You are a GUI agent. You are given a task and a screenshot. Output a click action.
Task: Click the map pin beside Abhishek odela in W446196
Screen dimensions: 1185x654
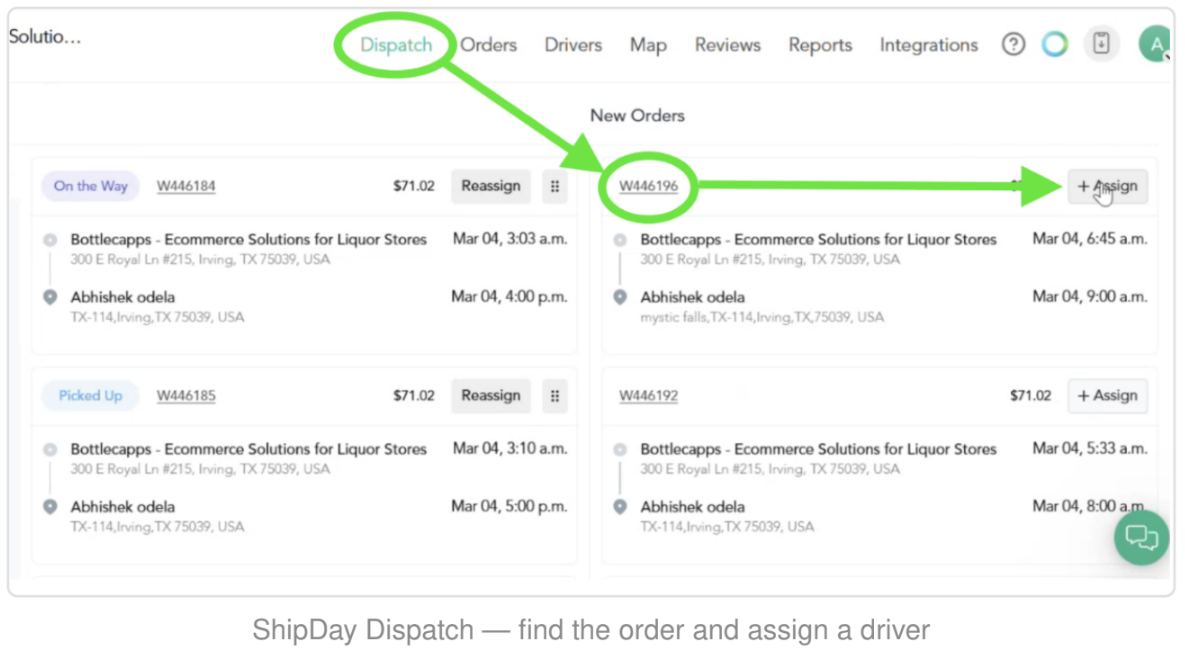[620, 297]
